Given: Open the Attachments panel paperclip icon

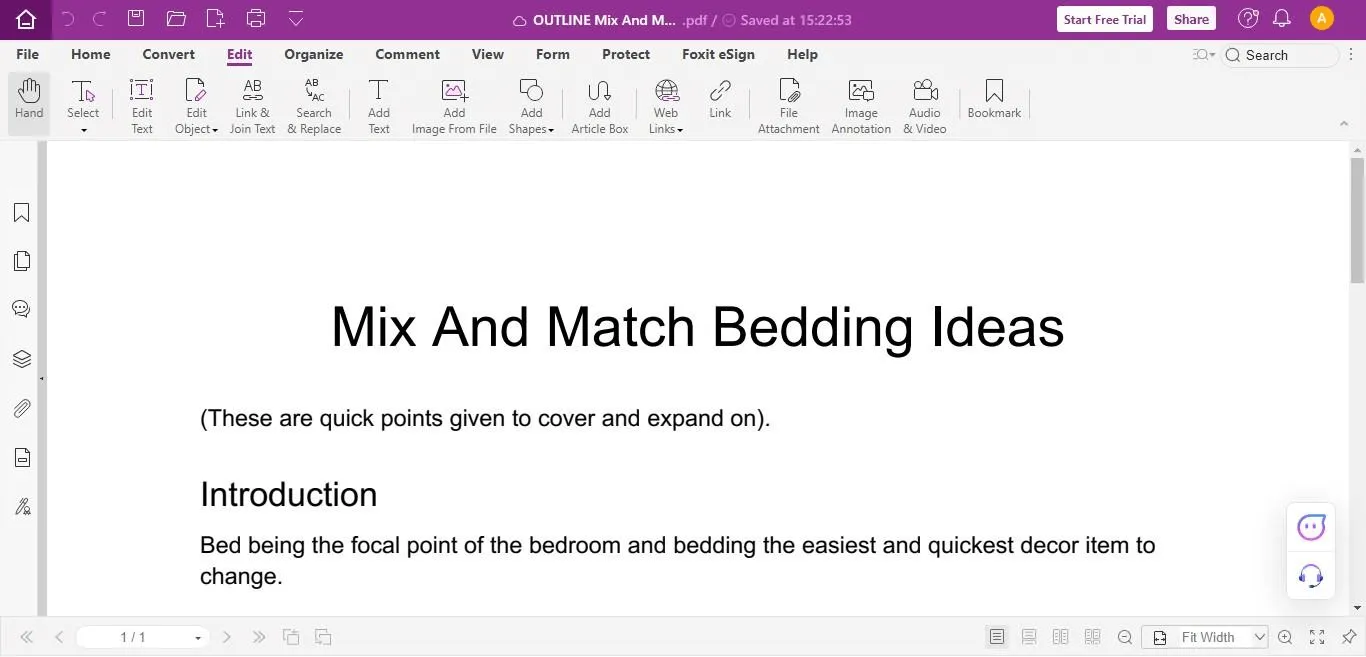Looking at the screenshot, I should click(21, 408).
